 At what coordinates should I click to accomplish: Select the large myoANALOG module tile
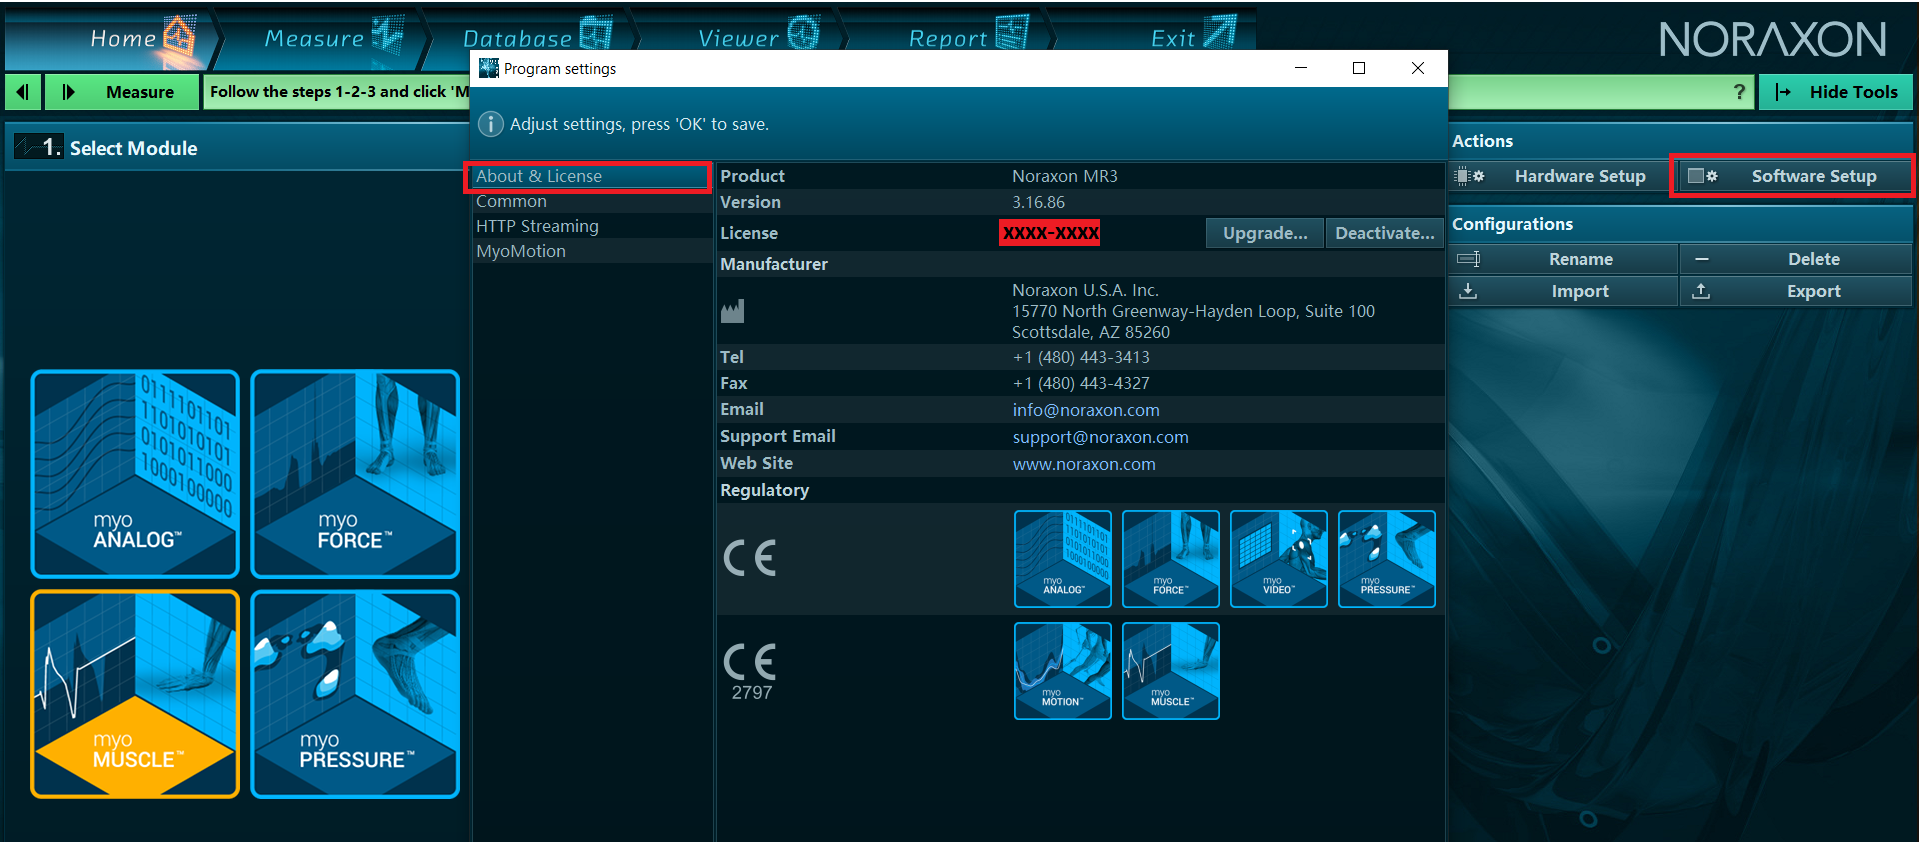click(x=135, y=474)
